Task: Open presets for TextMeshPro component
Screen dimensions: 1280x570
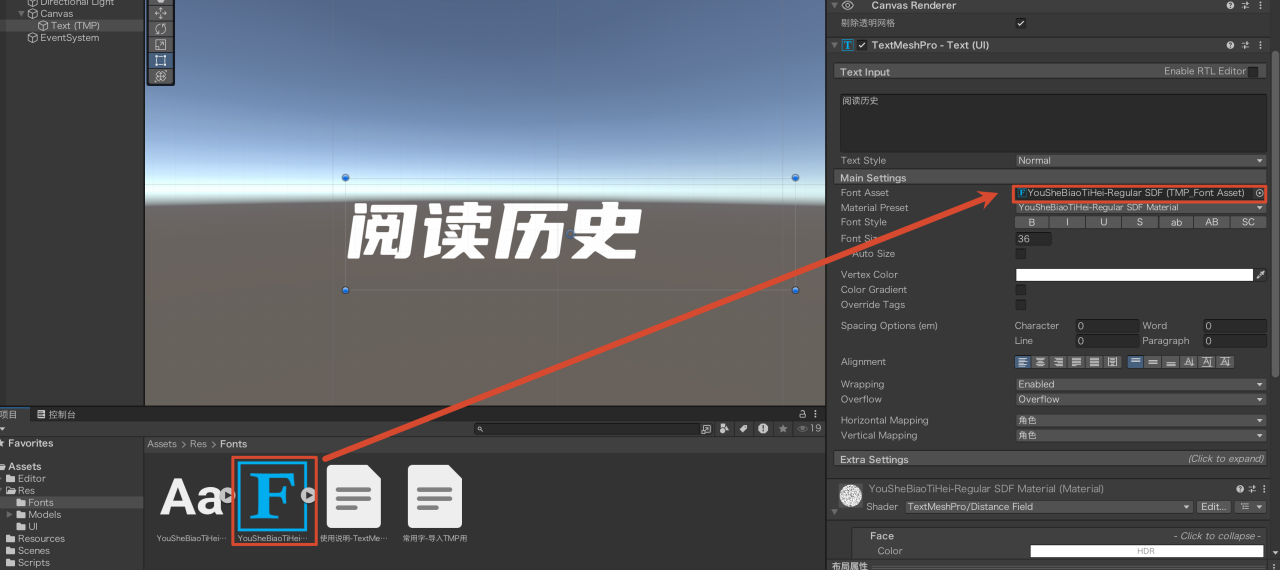Action: coord(1246,45)
